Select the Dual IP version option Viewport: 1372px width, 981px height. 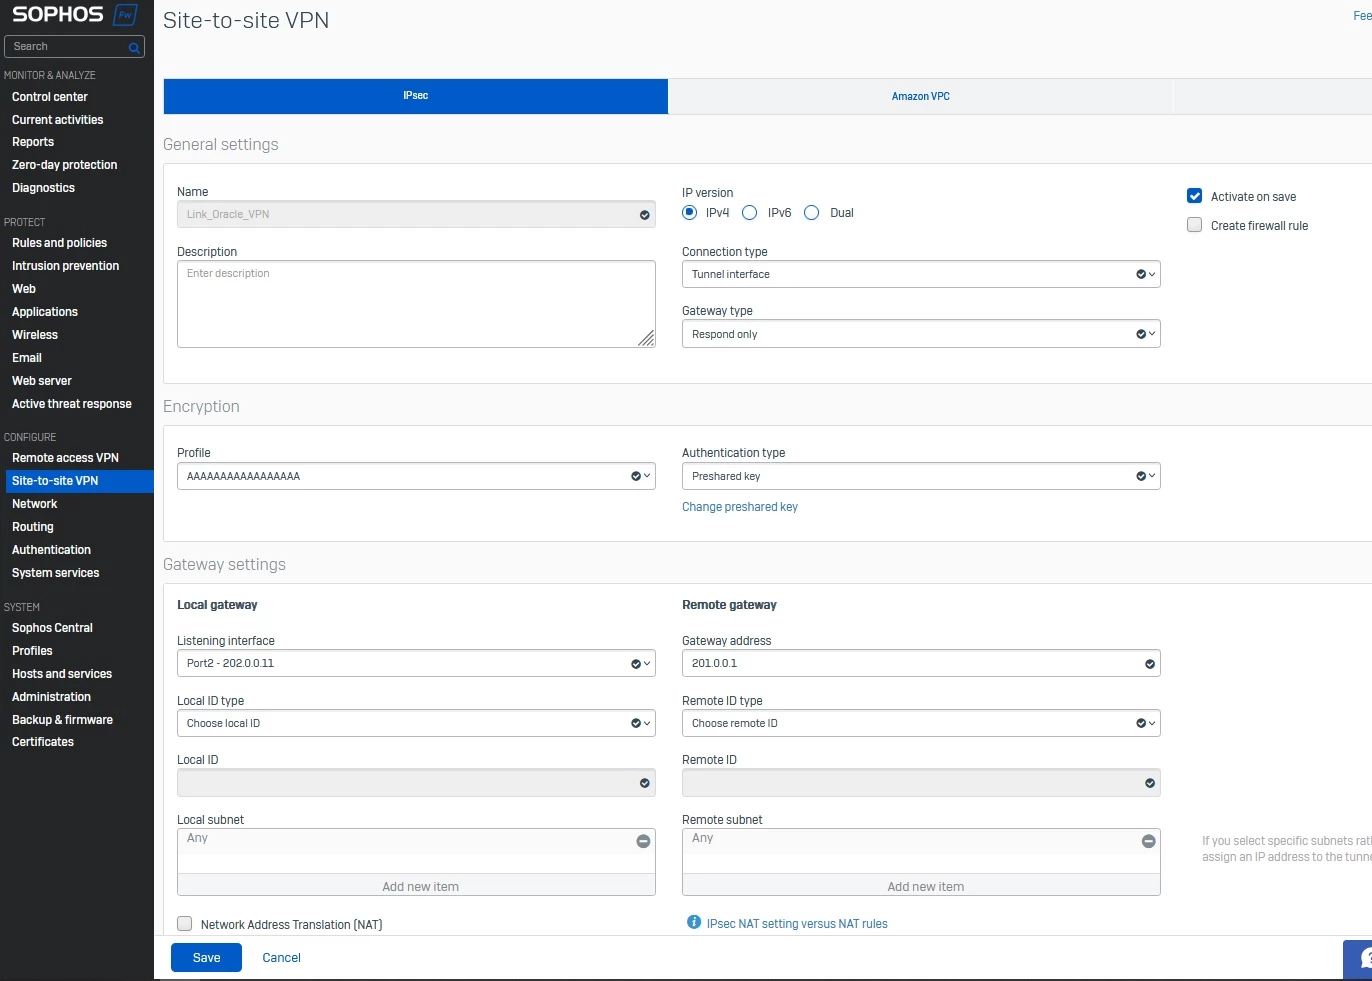click(x=812, y=213)
